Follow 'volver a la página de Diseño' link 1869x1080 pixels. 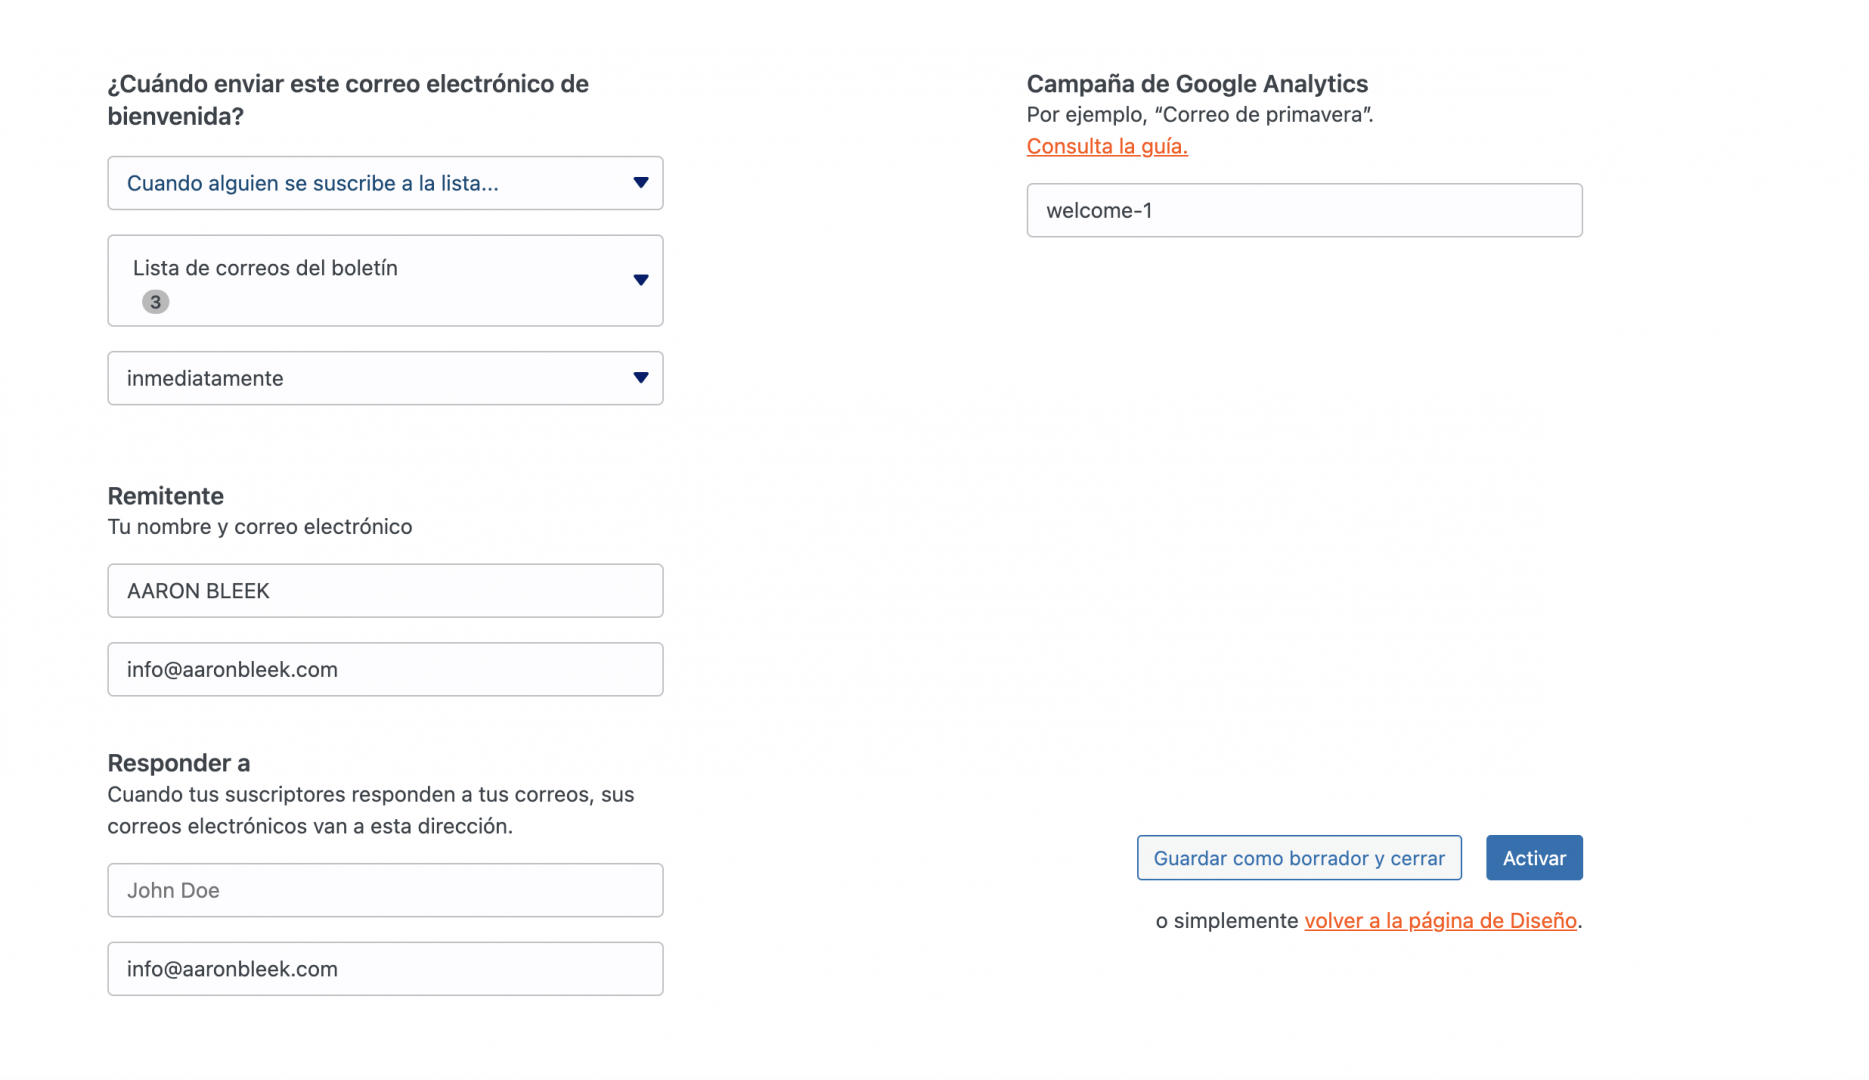(1440, 921)
